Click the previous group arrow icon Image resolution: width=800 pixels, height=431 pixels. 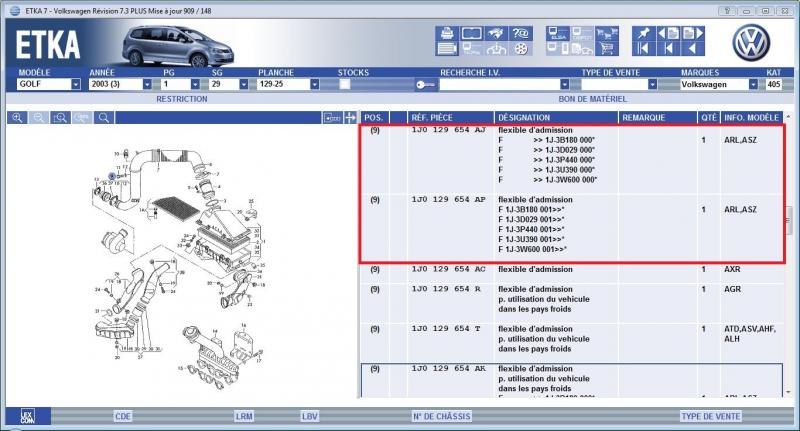(668, 48)
